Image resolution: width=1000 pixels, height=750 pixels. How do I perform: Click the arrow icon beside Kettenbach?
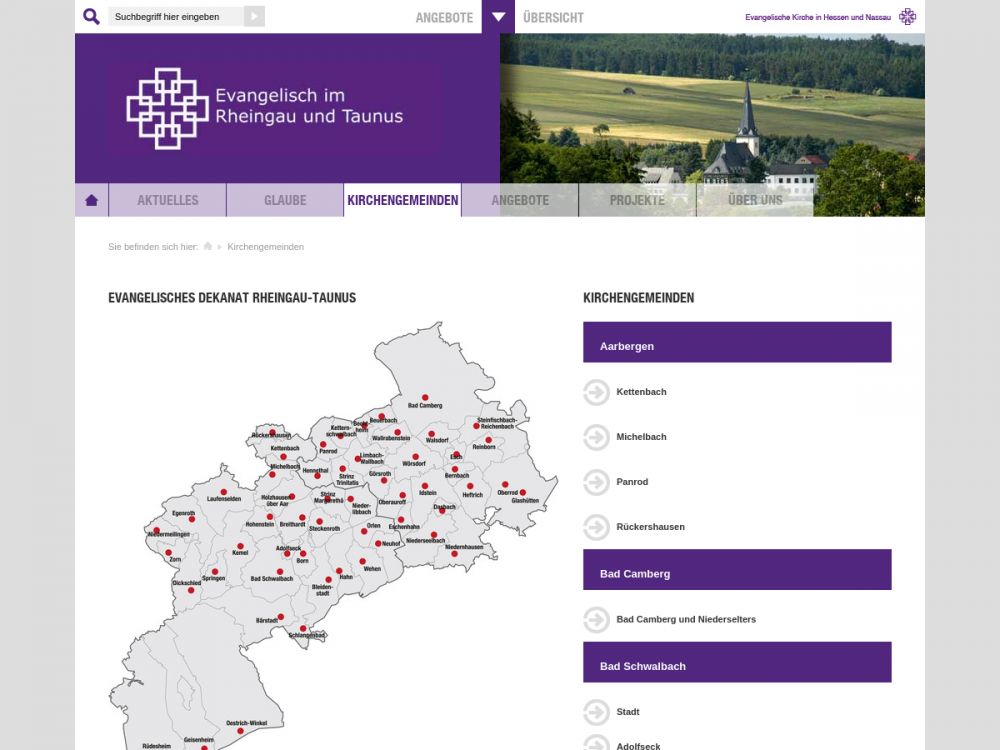click(x=596, y=392)
